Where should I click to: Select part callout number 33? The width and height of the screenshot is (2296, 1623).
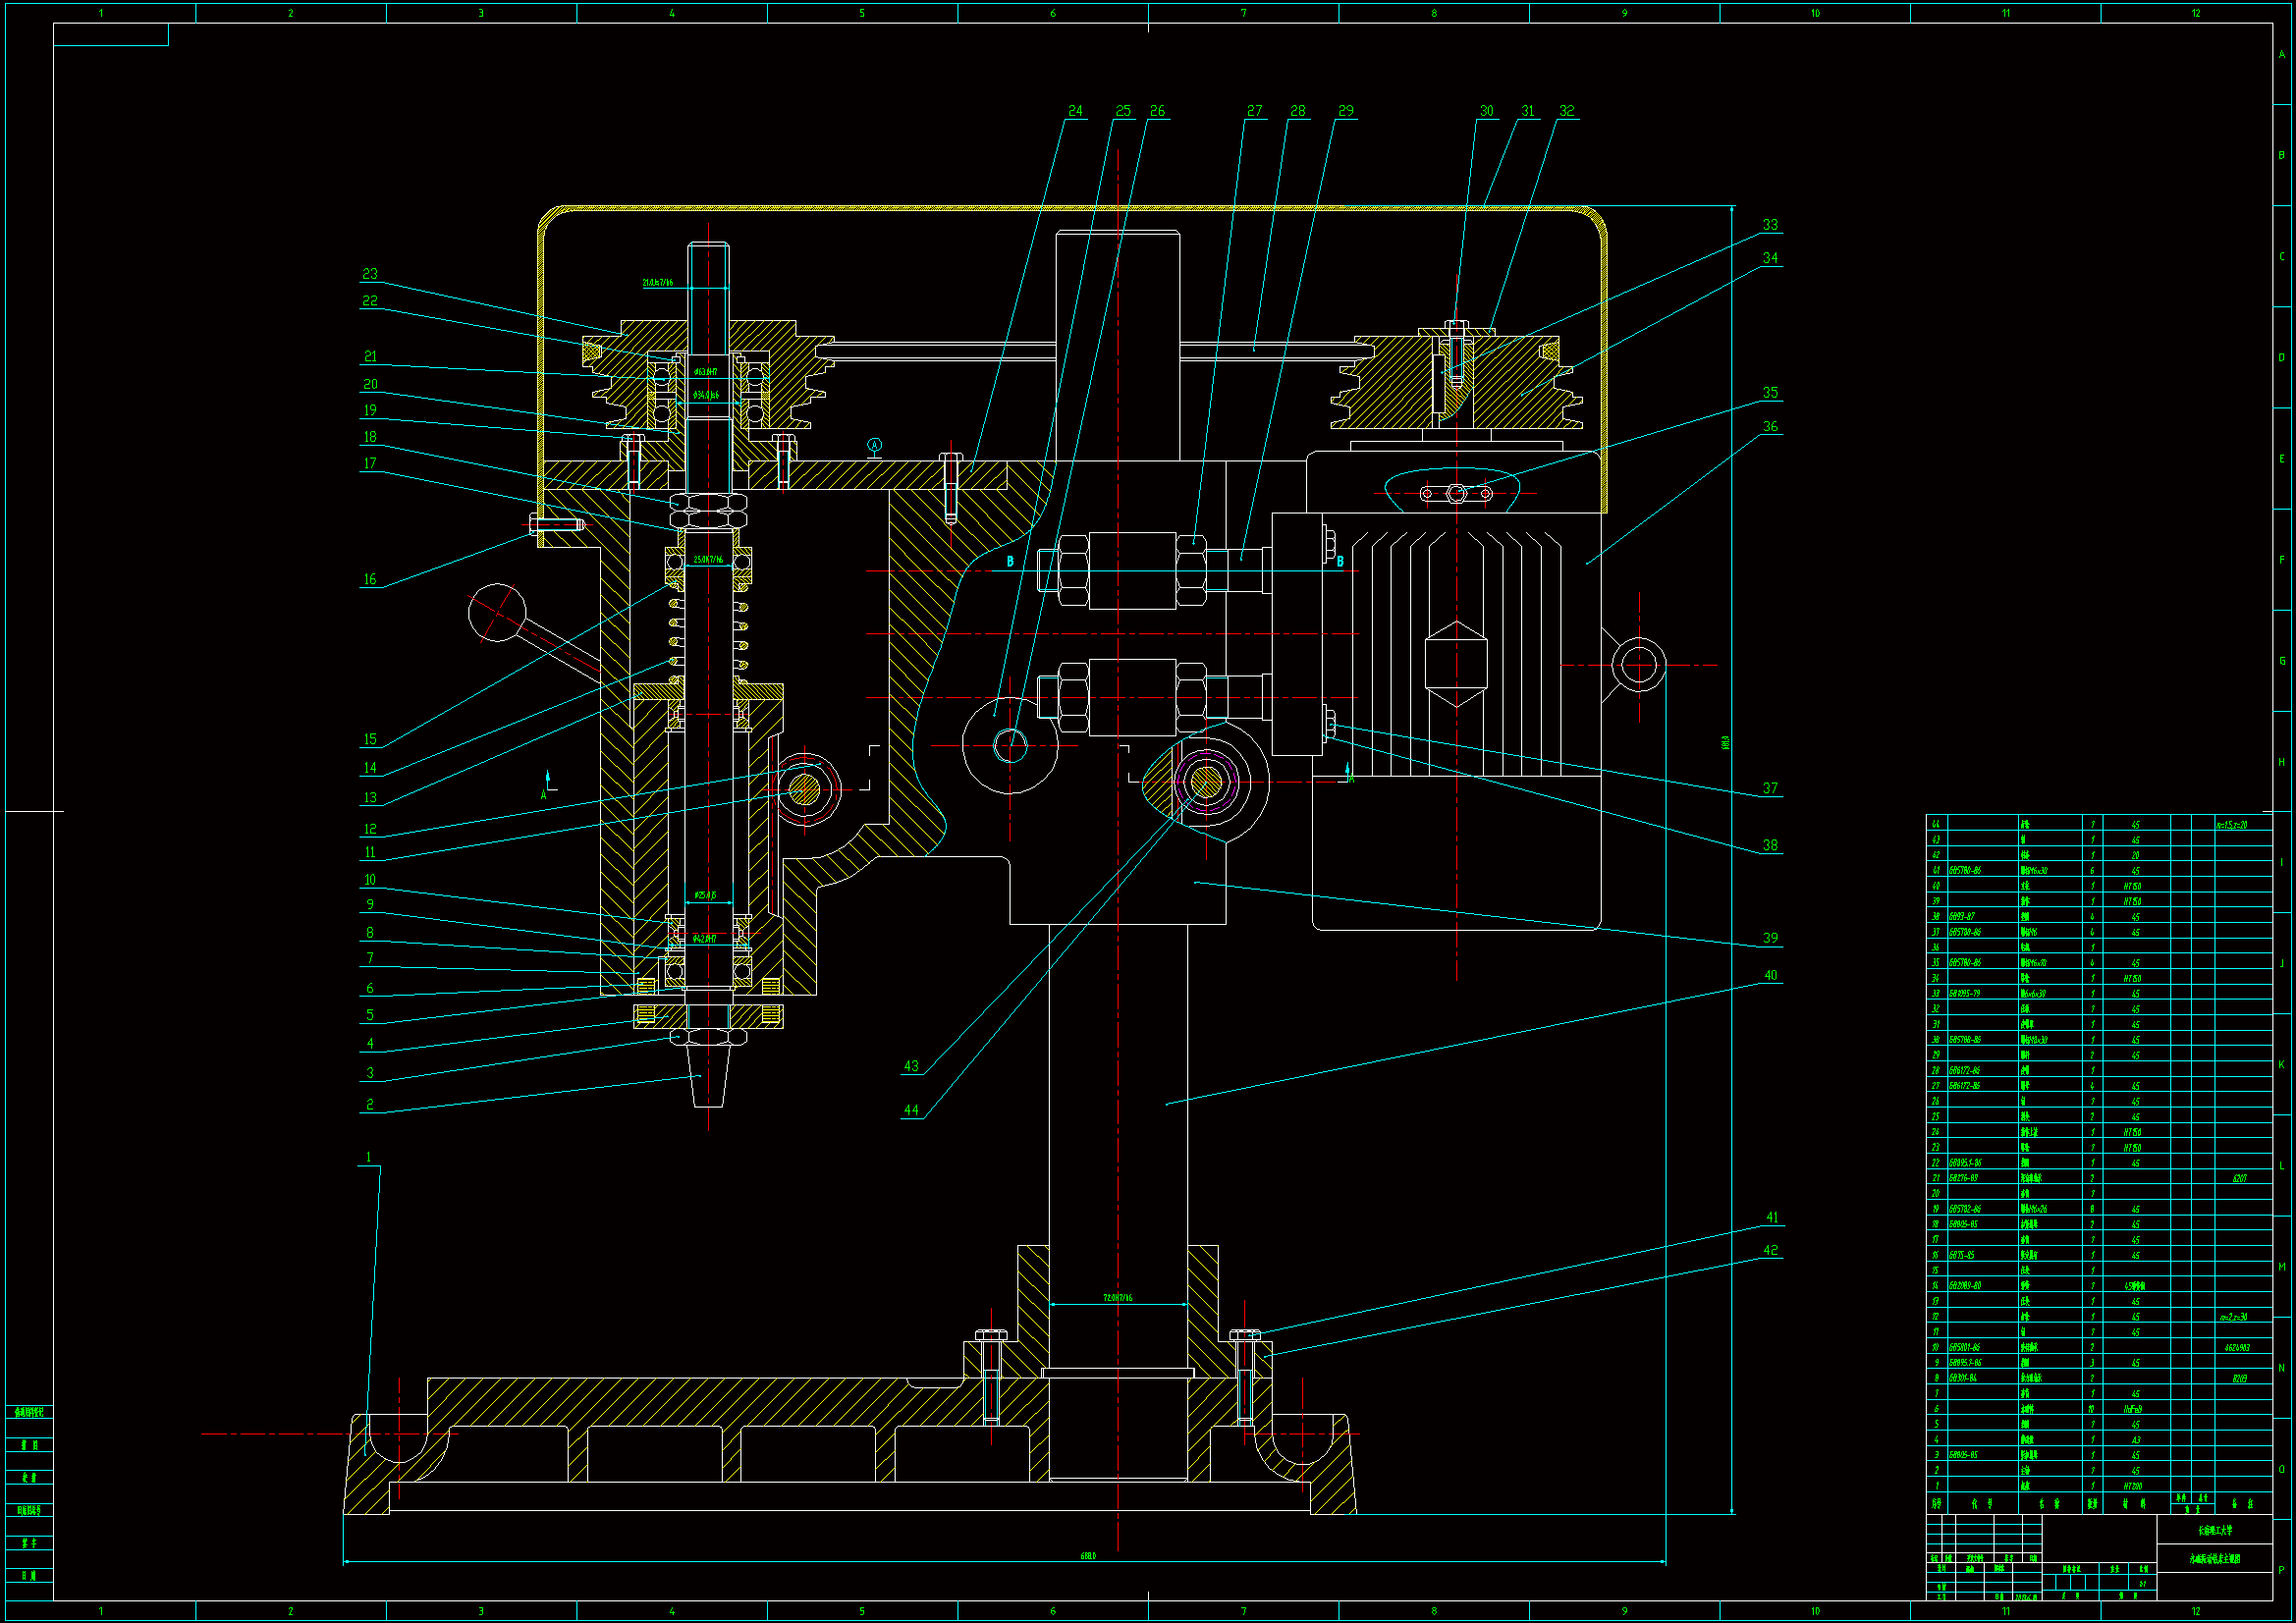point(1770,225)
